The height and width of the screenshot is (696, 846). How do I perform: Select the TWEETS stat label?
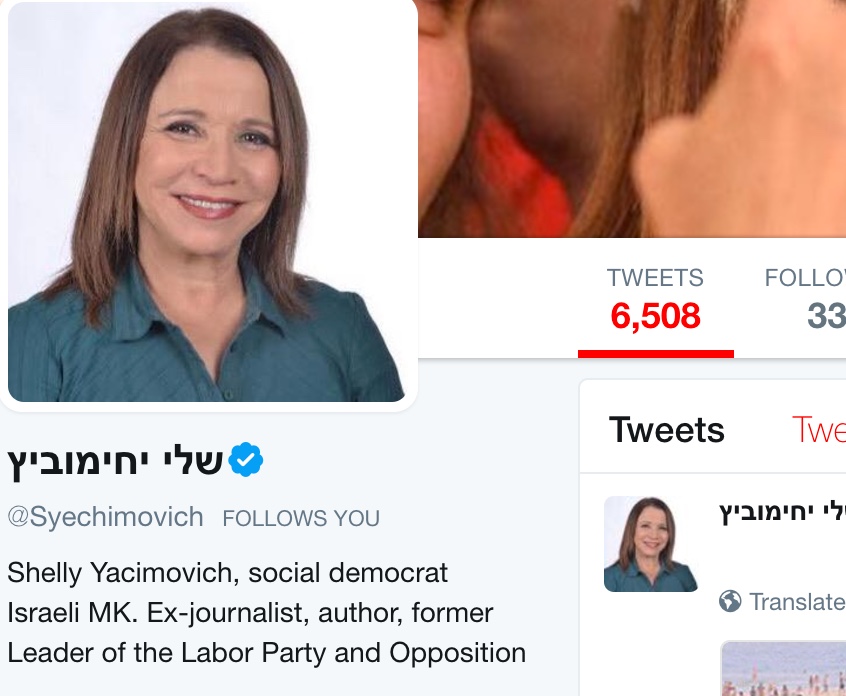(655, 278)
